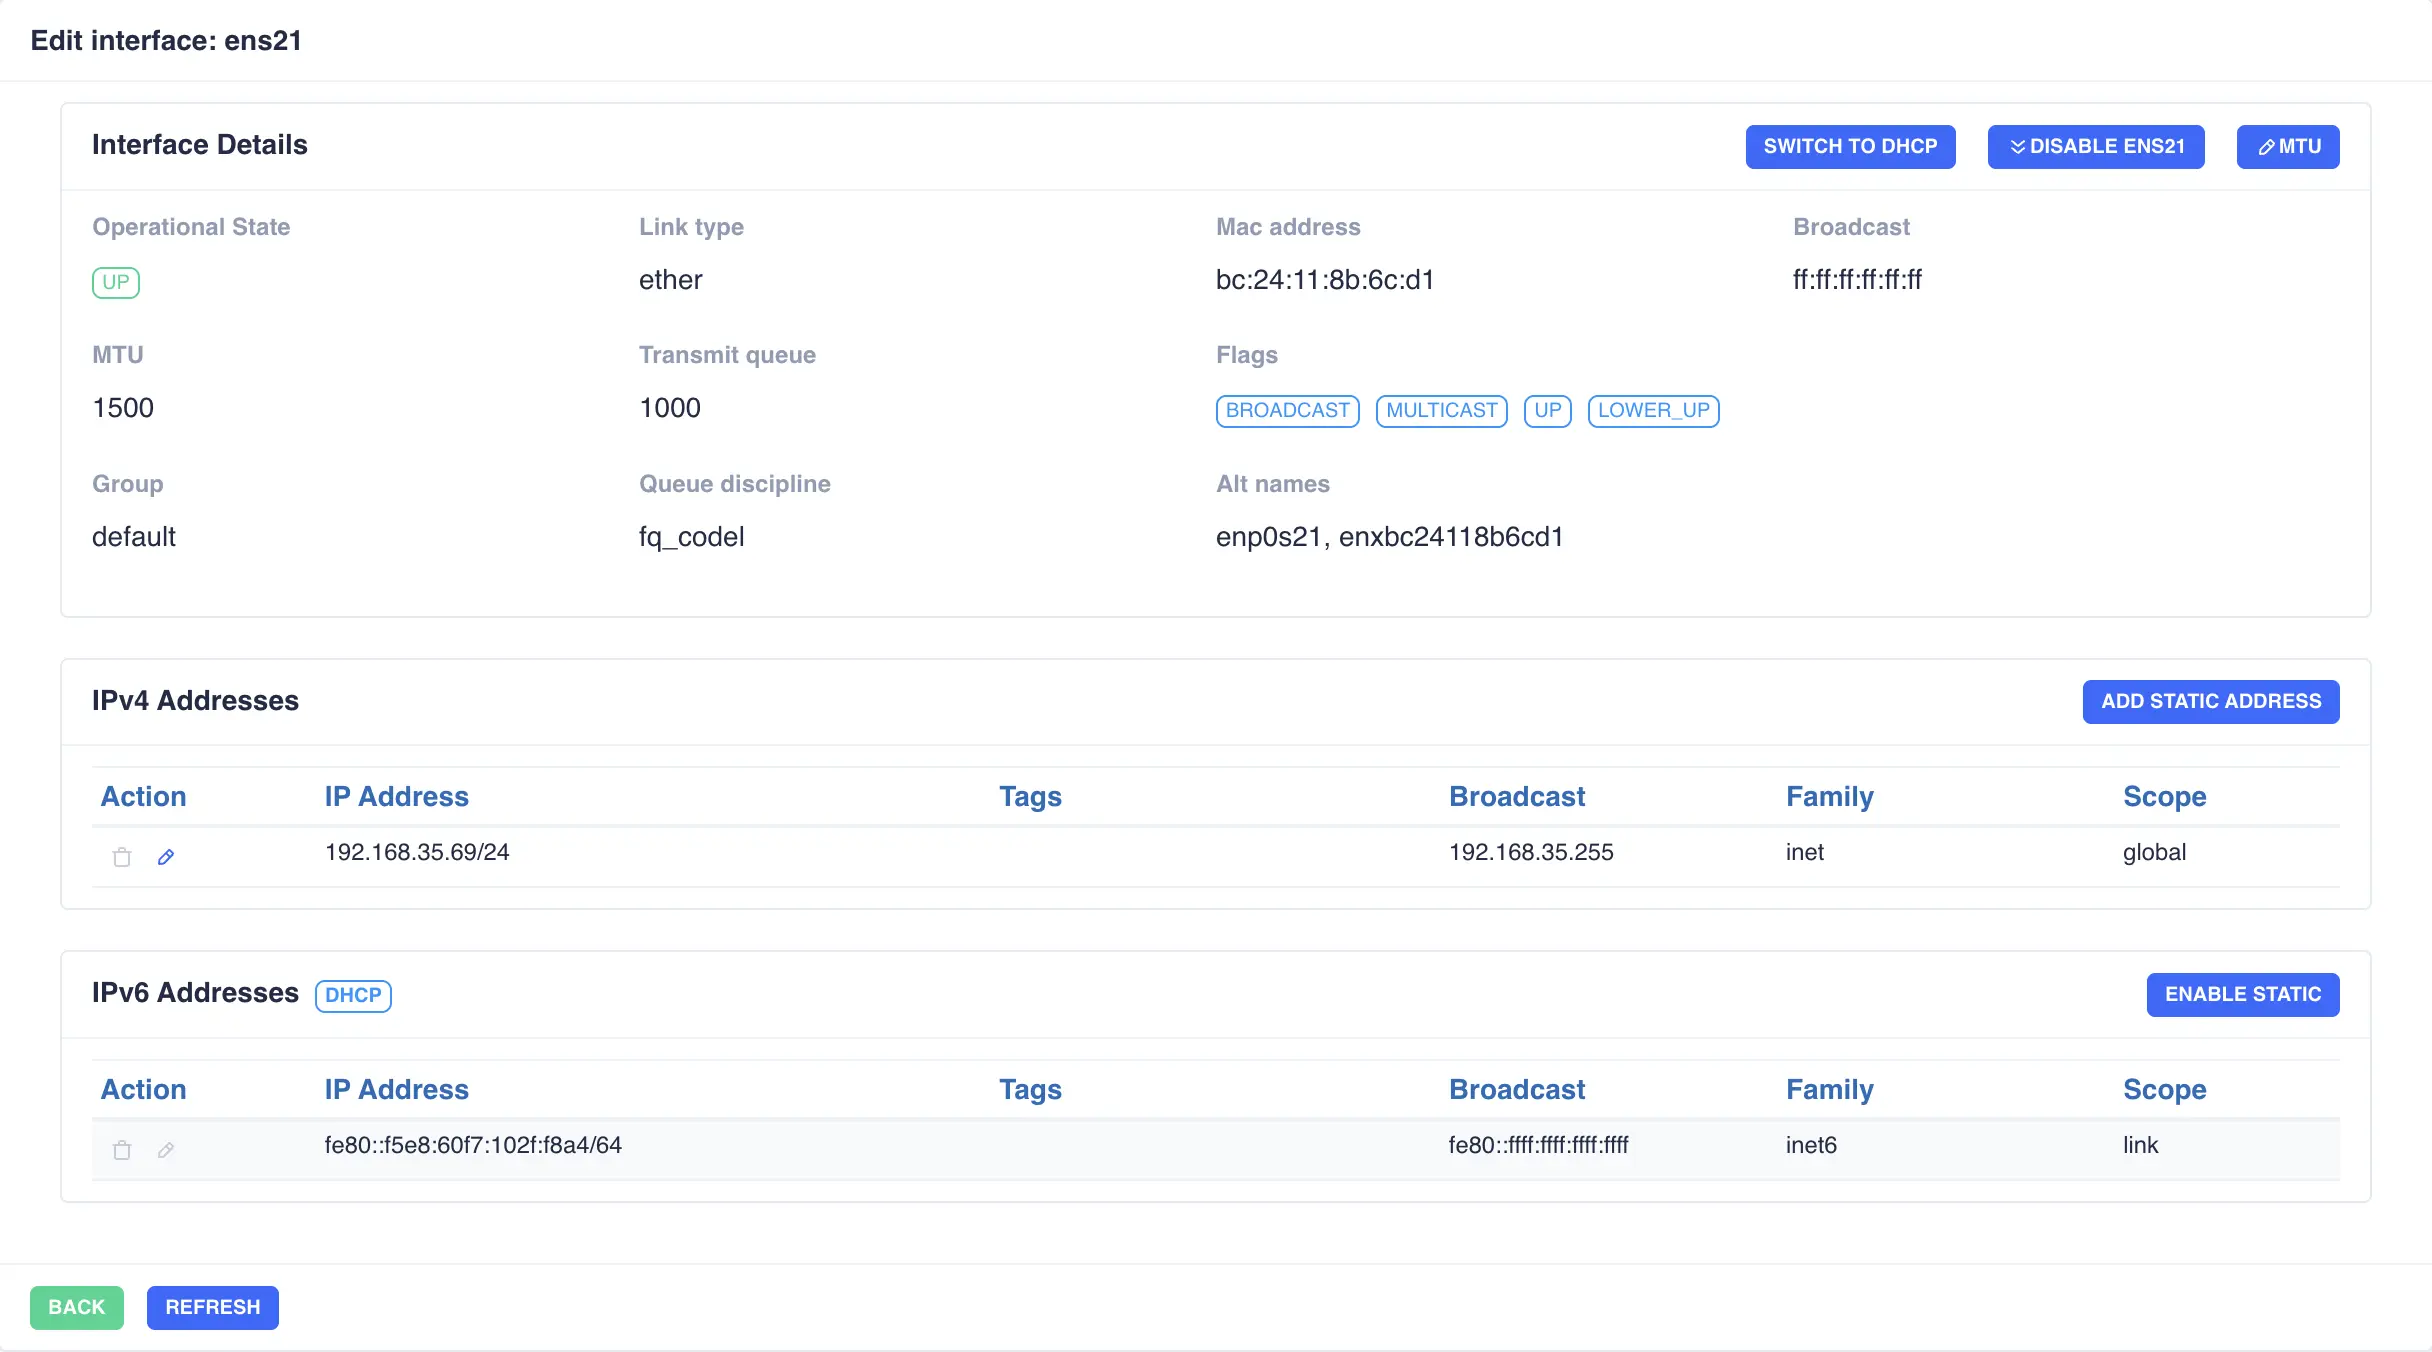Viewport: 2432px width, 1352px height.
Task: Click the group value default
Action: [x=134, y=537]
